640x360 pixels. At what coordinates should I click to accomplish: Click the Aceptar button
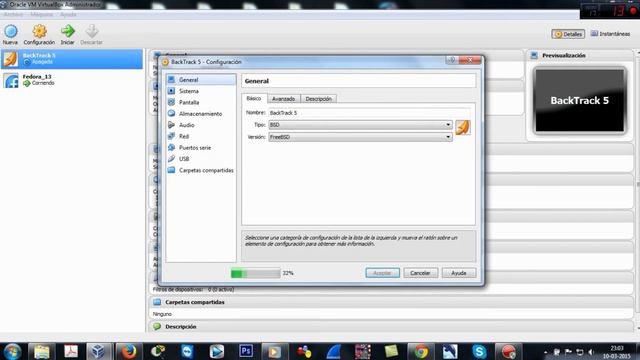click(382, 273)
